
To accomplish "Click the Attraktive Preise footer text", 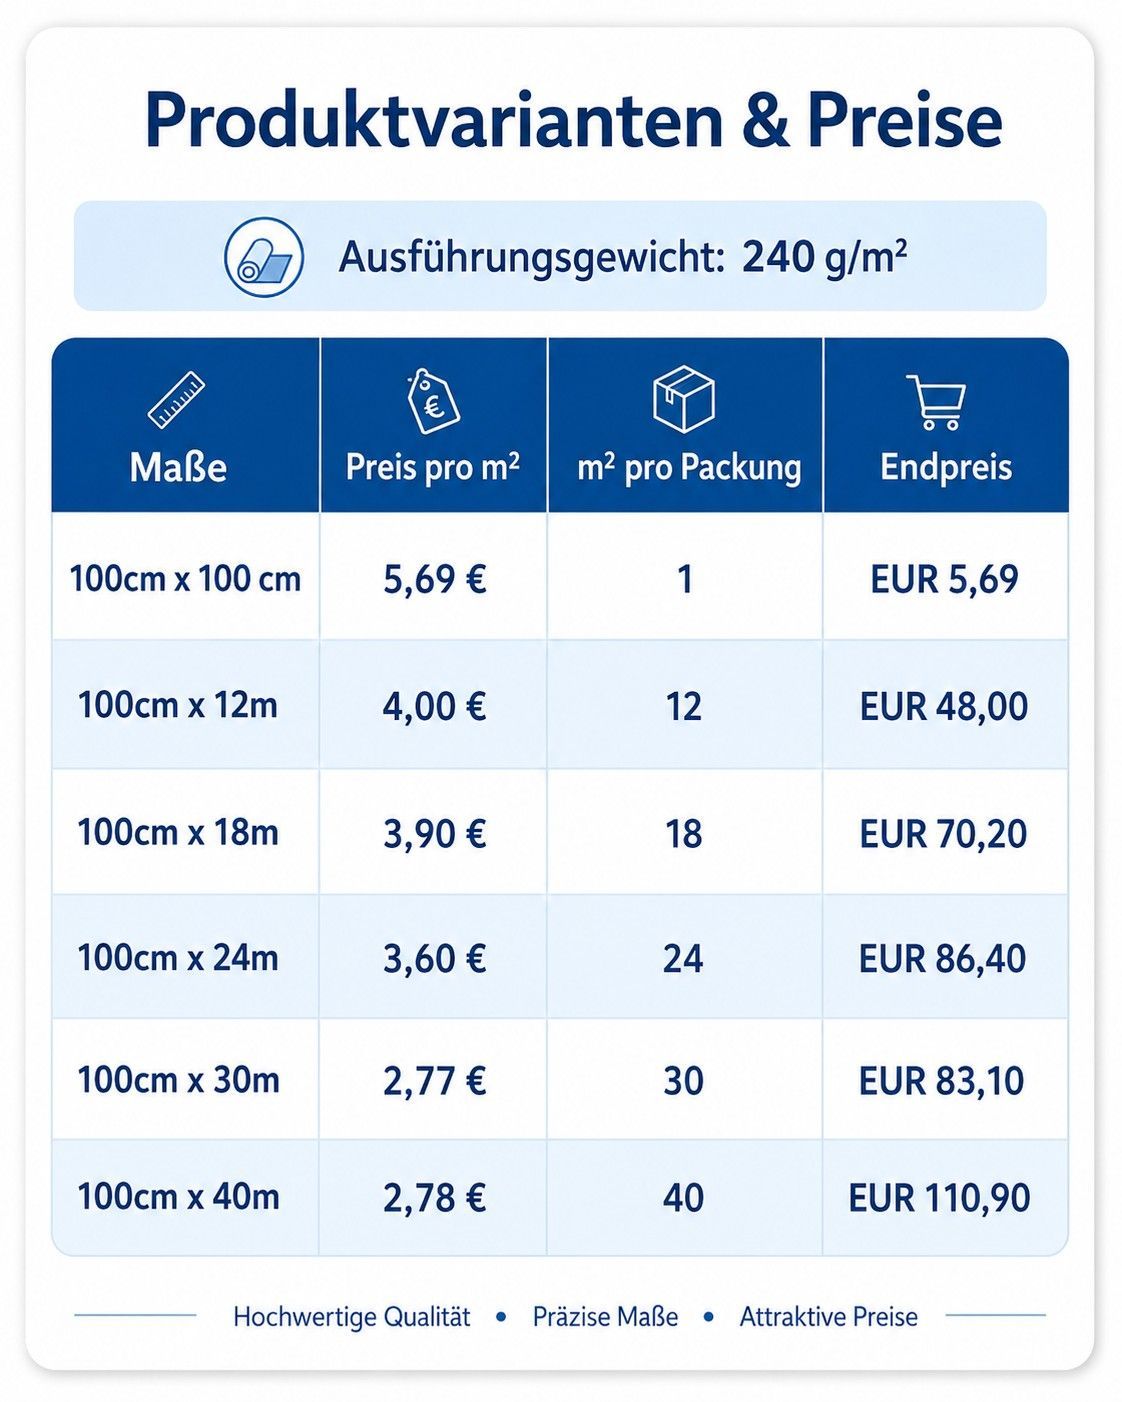I will click(x=829, y=1317).
